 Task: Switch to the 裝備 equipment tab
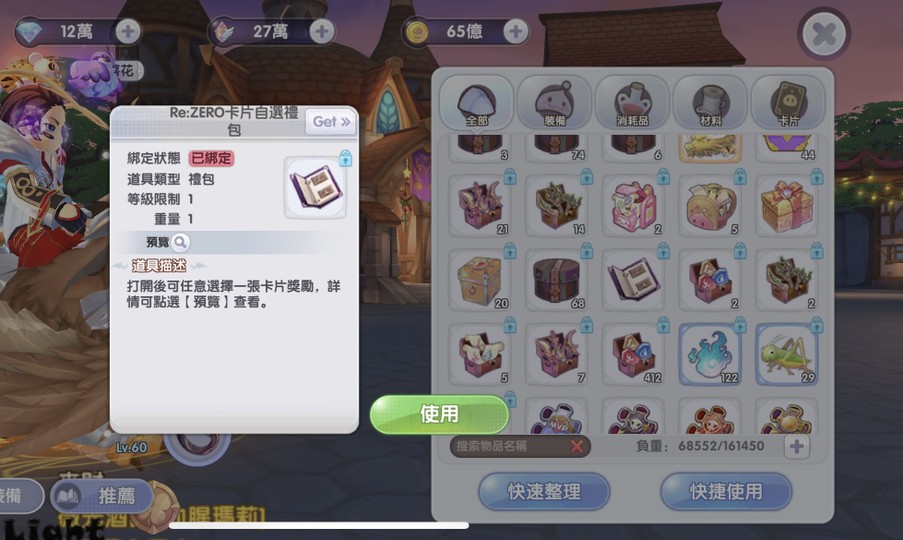[555, 104]
